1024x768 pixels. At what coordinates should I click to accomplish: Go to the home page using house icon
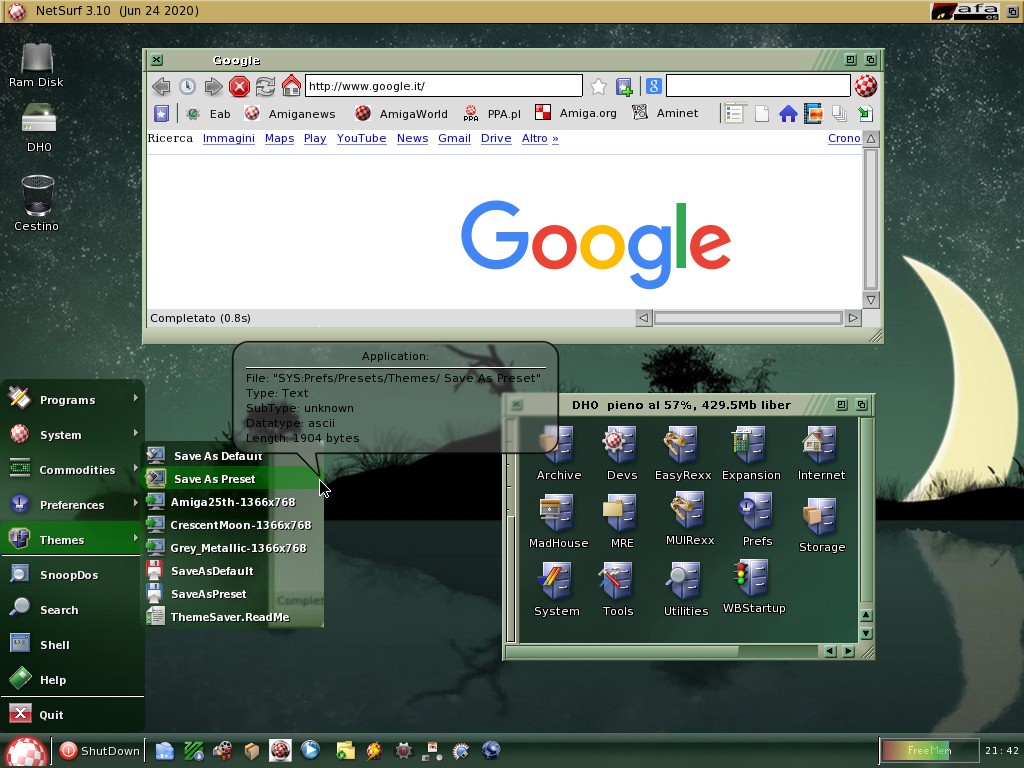click(291, 86)
